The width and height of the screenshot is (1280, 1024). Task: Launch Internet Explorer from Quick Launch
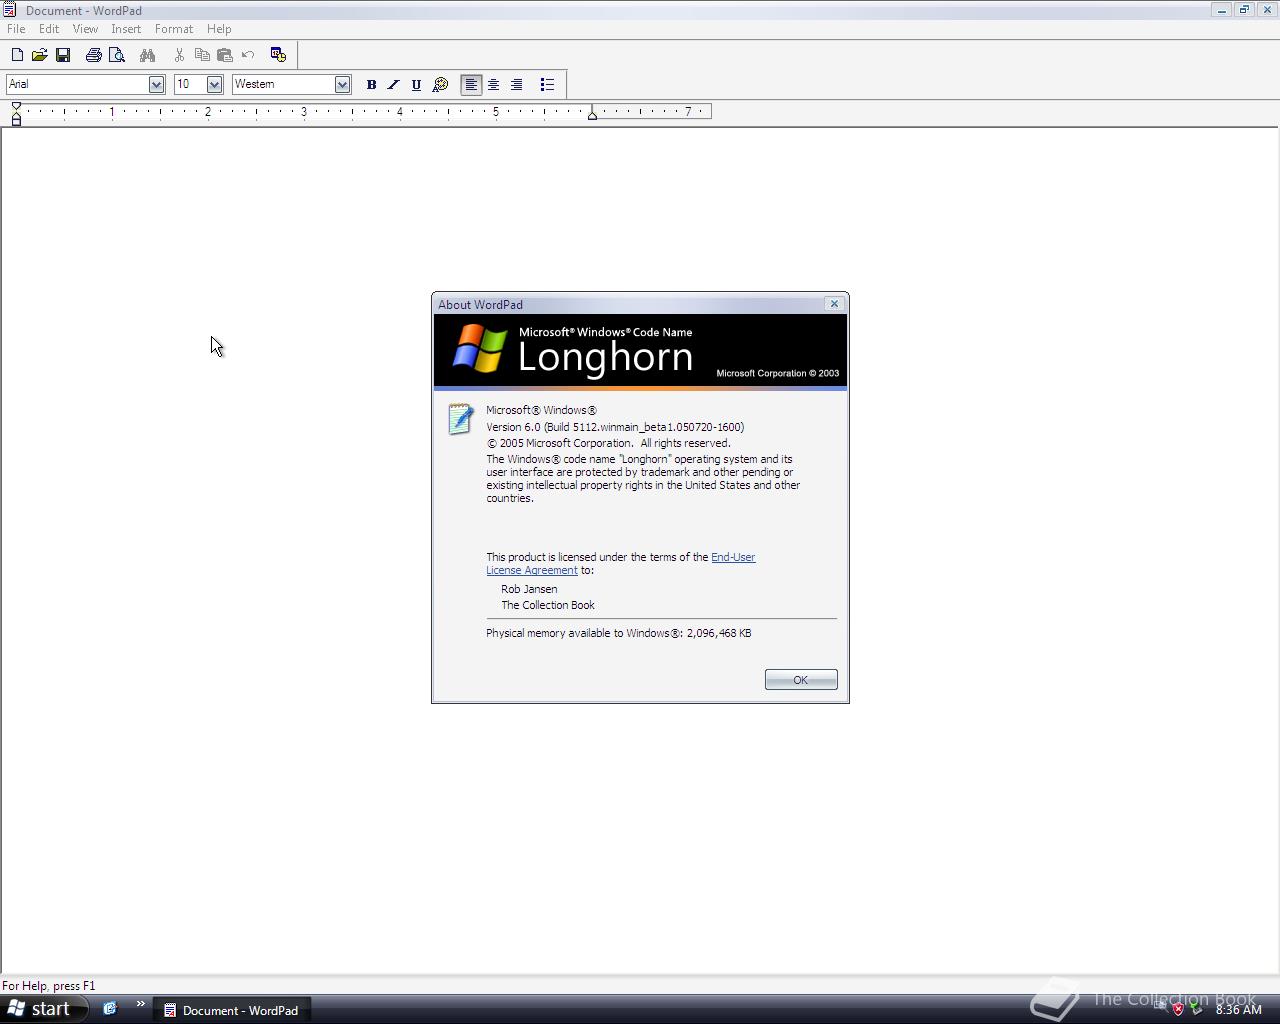click(x=110, y=1009)
